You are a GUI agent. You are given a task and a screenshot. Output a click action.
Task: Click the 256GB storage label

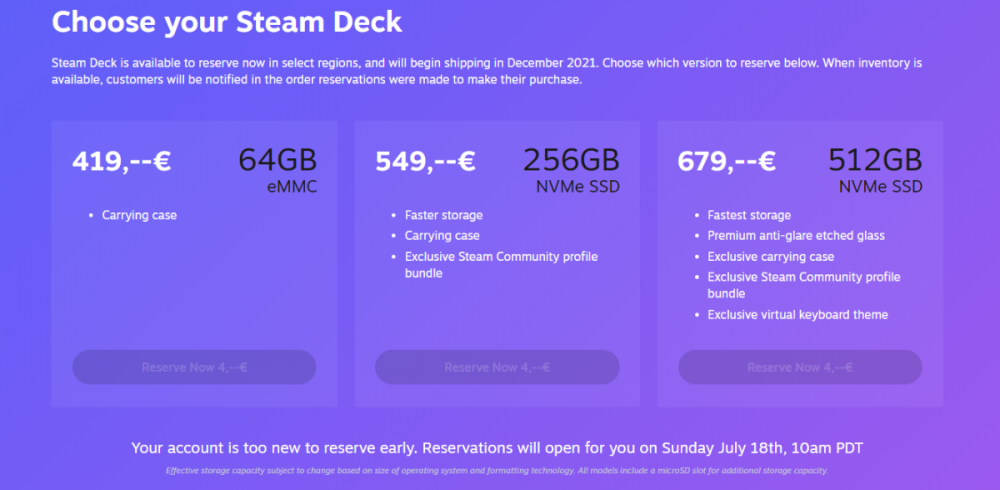point(571,160)
